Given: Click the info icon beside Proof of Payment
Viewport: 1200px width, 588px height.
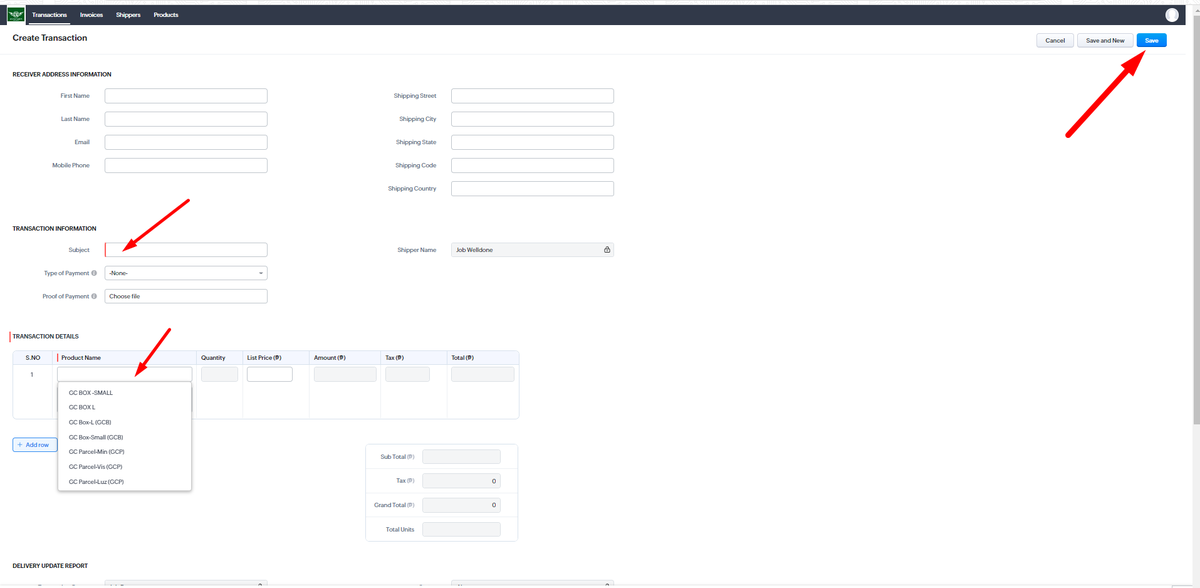Looking at the screenshot, I should coord(94,296).
